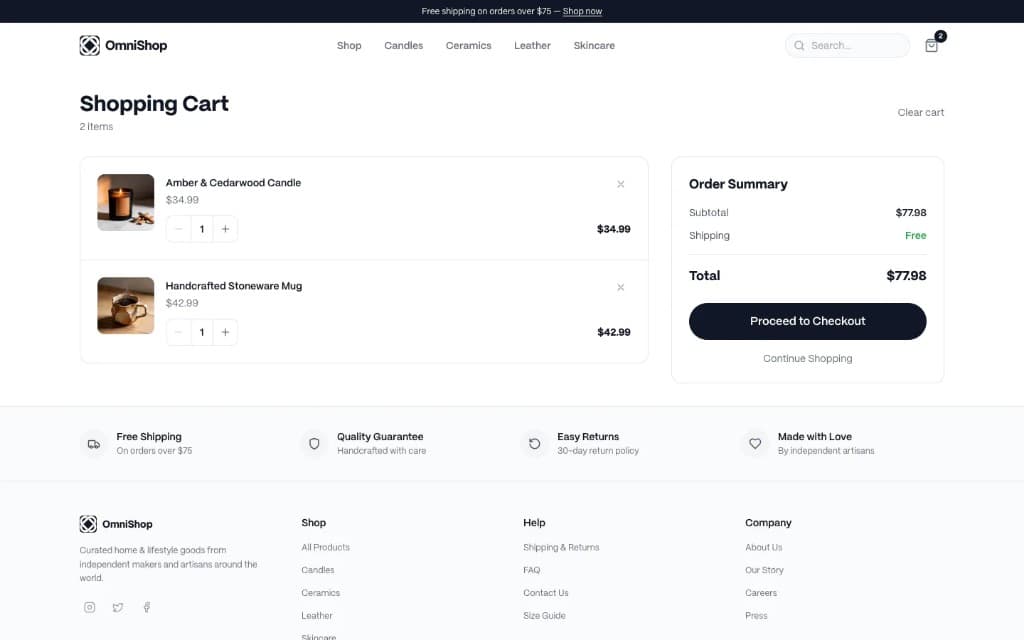Click the Made with Love heart icon
1024x640 pixels.
[x=755, y=444]
